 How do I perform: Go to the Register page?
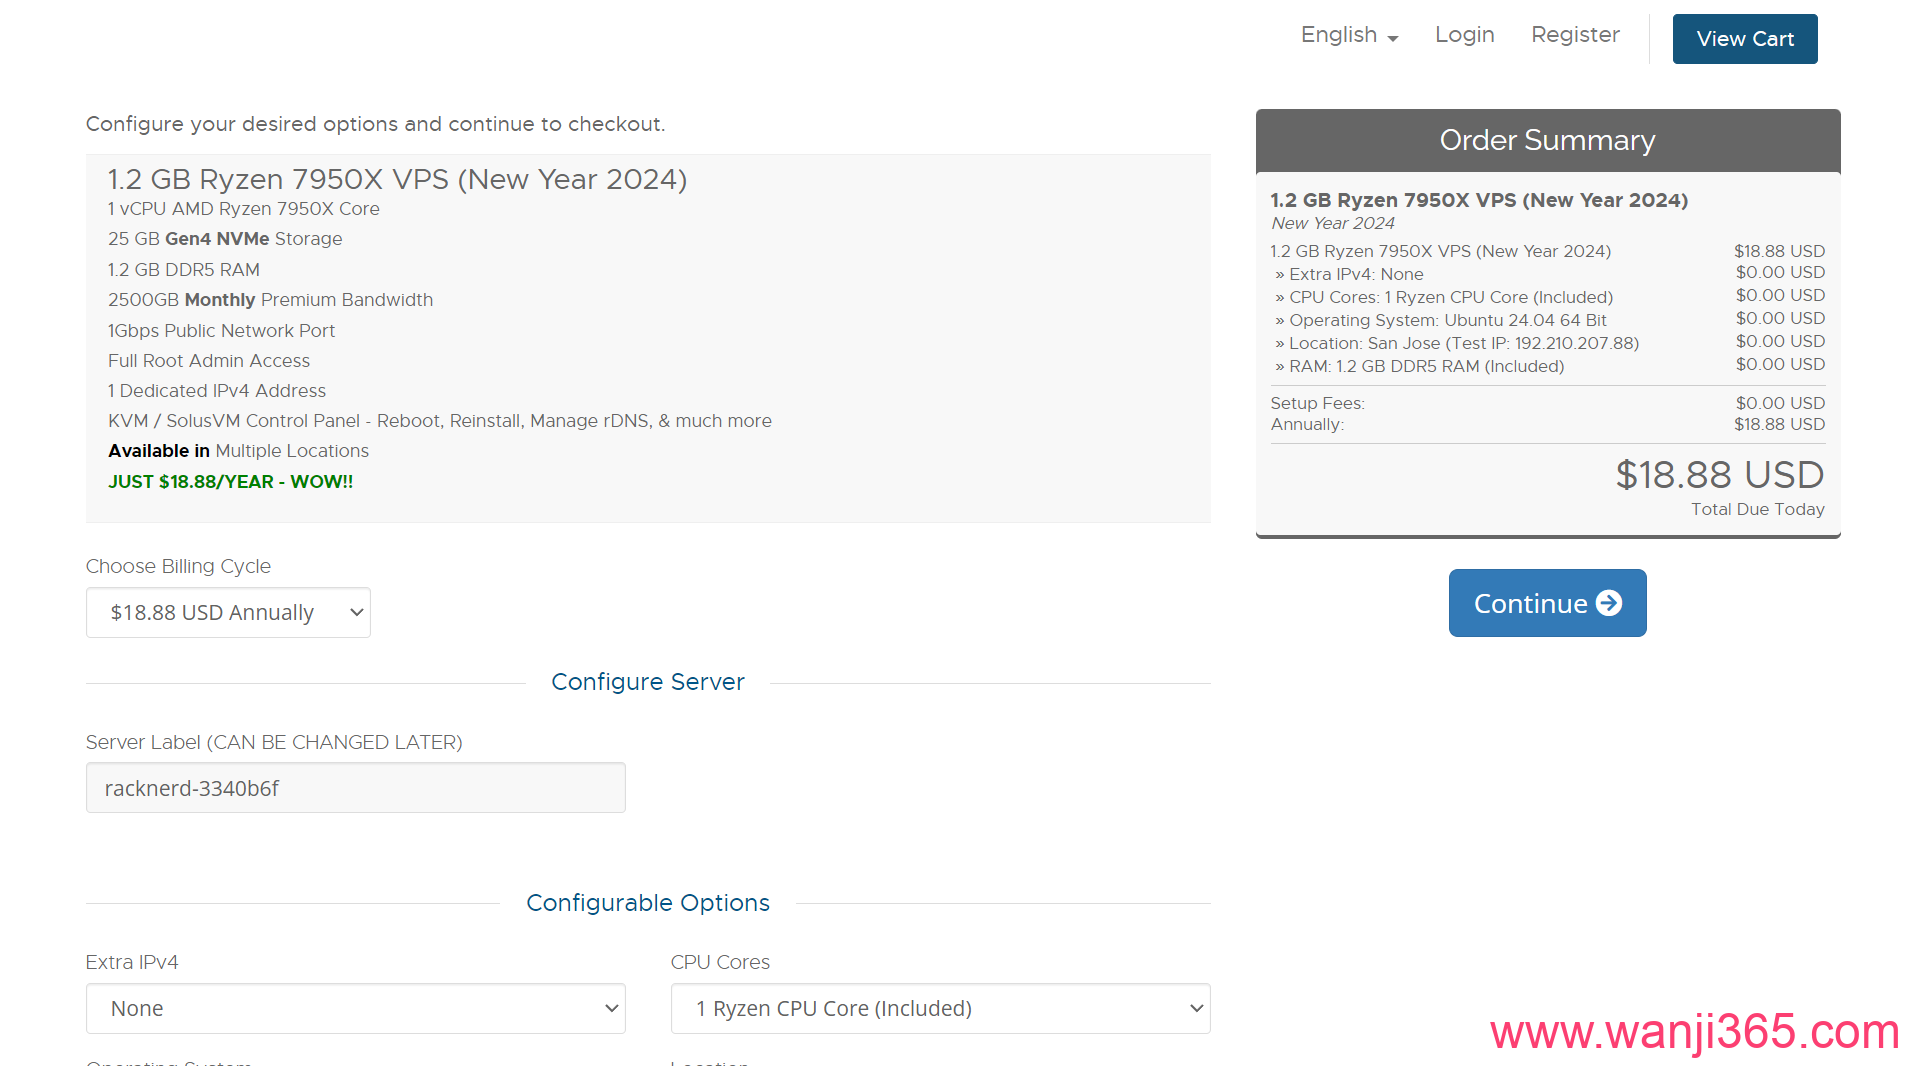1574,35
